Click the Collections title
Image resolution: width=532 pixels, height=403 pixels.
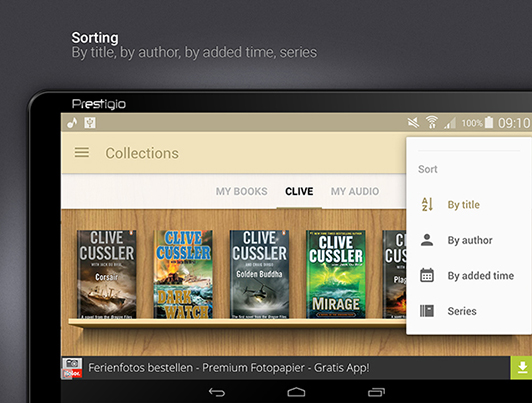(142, 153)
